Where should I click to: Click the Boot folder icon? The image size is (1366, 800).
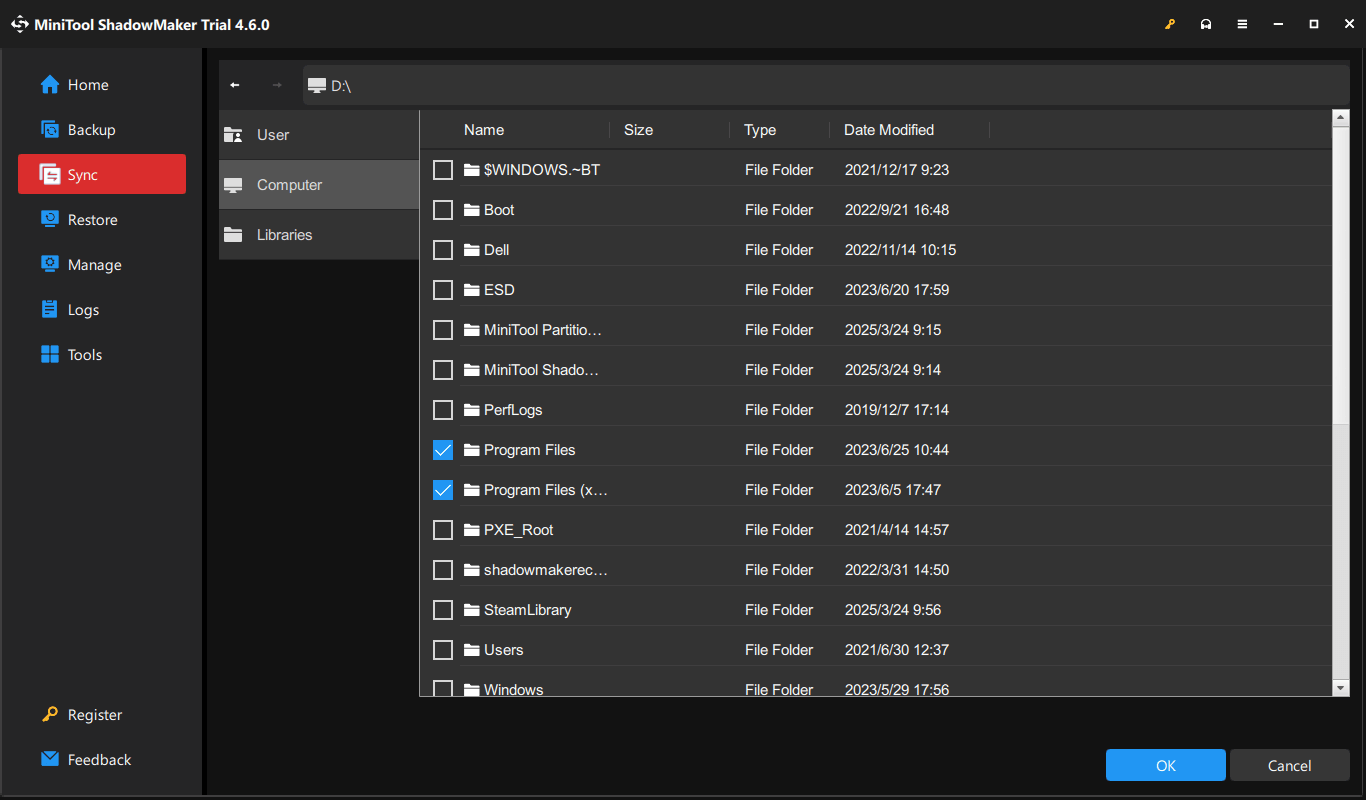pos(472,210)
